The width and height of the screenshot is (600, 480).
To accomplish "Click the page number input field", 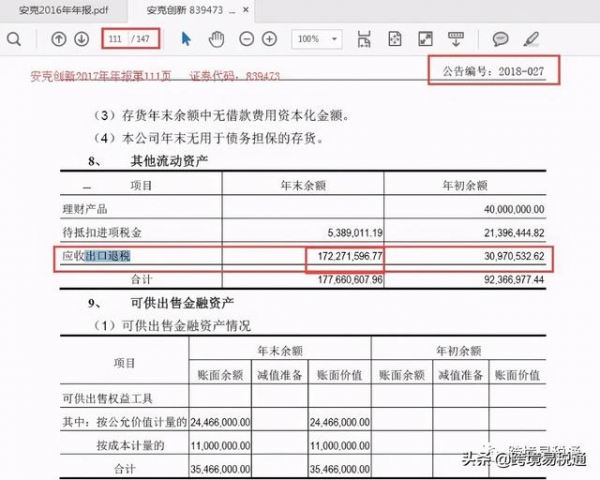I will pyautogui.click(x=118, y=39).
